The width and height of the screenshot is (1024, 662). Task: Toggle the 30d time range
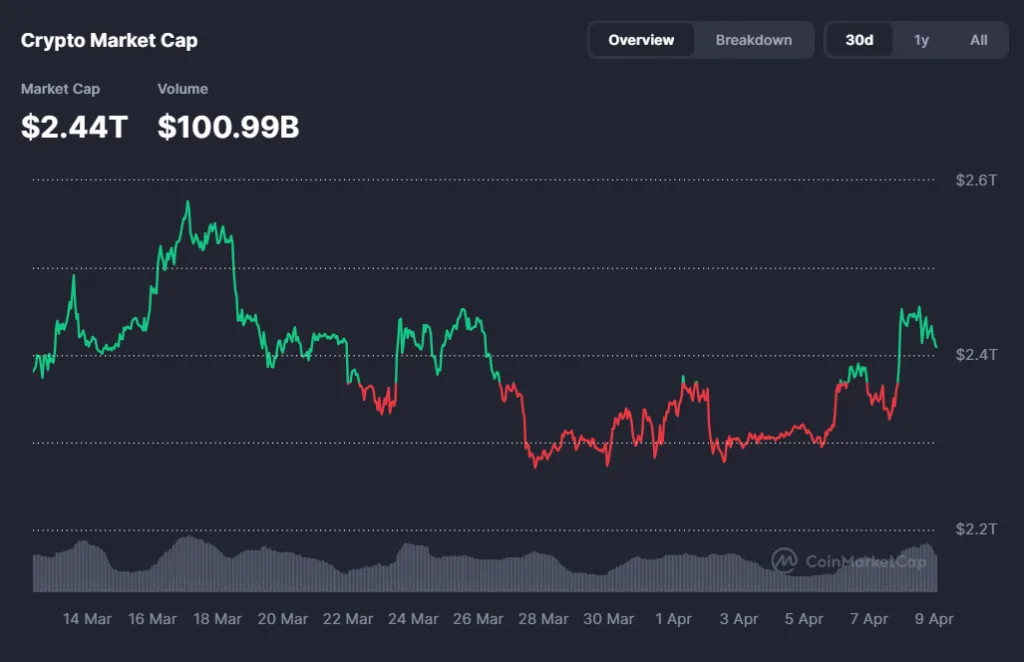860,40
